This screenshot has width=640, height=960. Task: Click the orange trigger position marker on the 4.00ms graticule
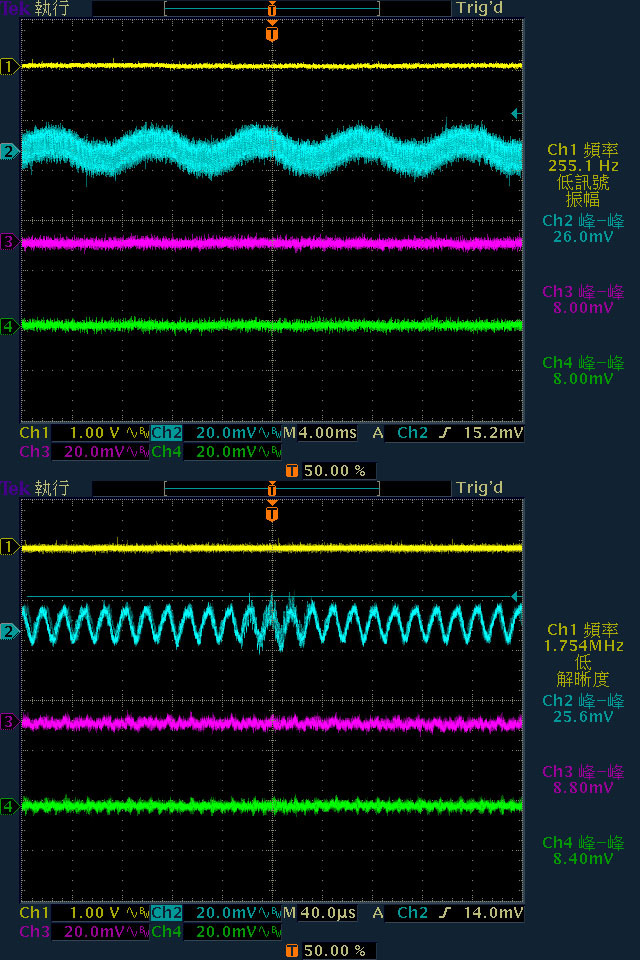[x=272, y=31]
